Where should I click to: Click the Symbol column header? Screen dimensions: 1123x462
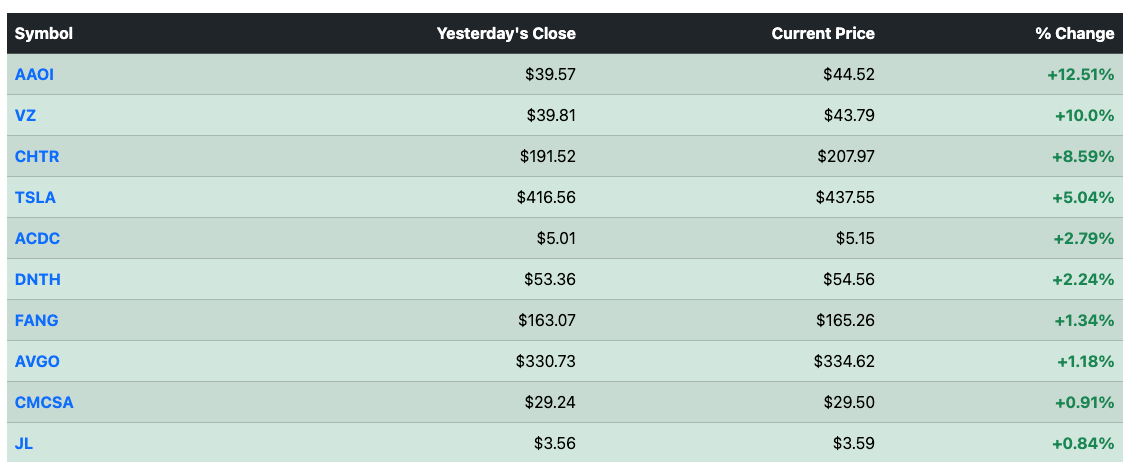tap(44, 34)
